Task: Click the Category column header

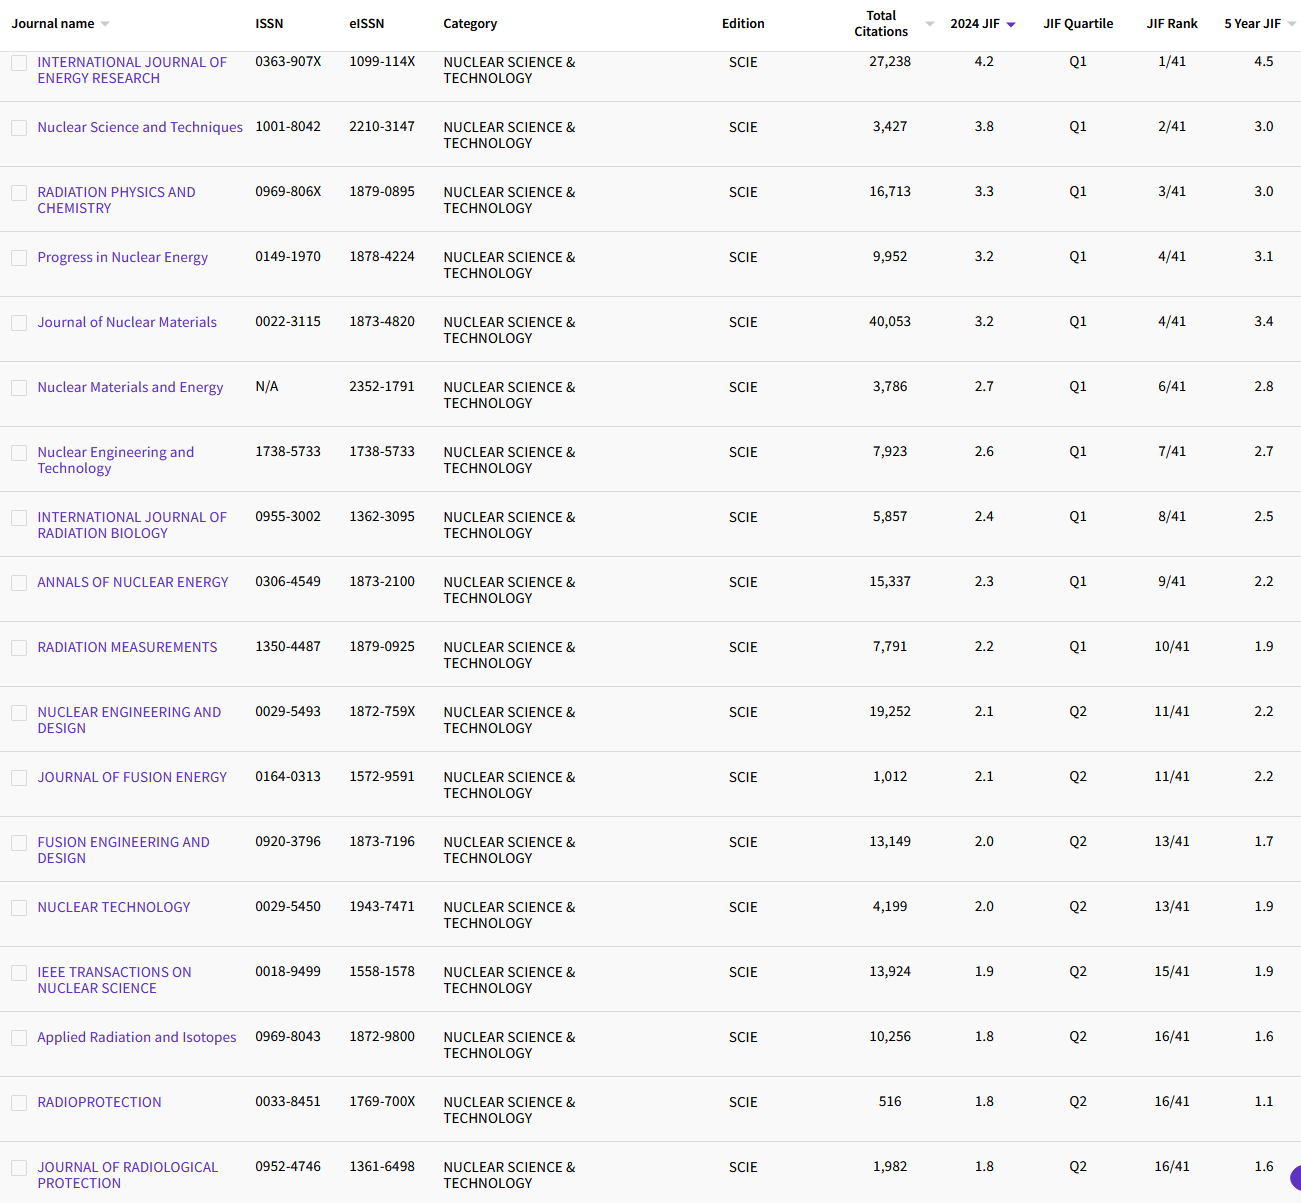Action: (470, 24)
